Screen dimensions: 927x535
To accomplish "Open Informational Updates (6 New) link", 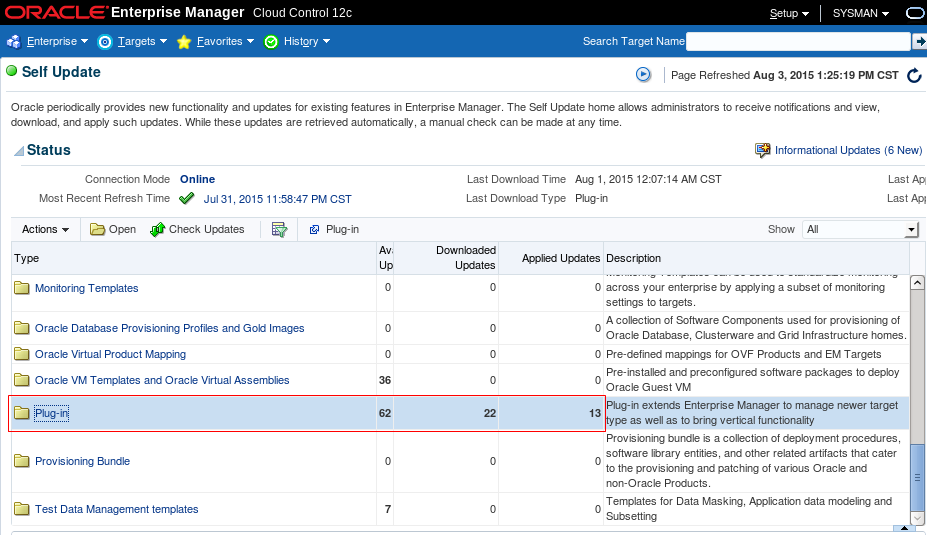I will point(848,150).
